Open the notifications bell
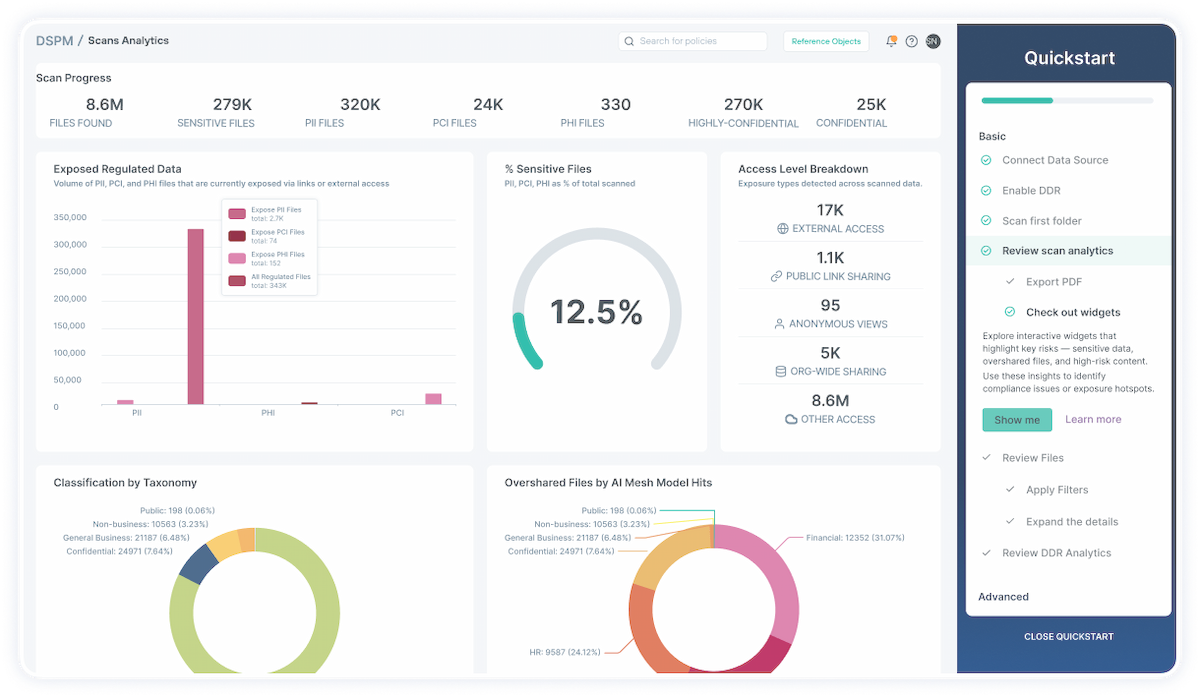The height and width of the screenshot is (697, 1200). coord(892,40)
